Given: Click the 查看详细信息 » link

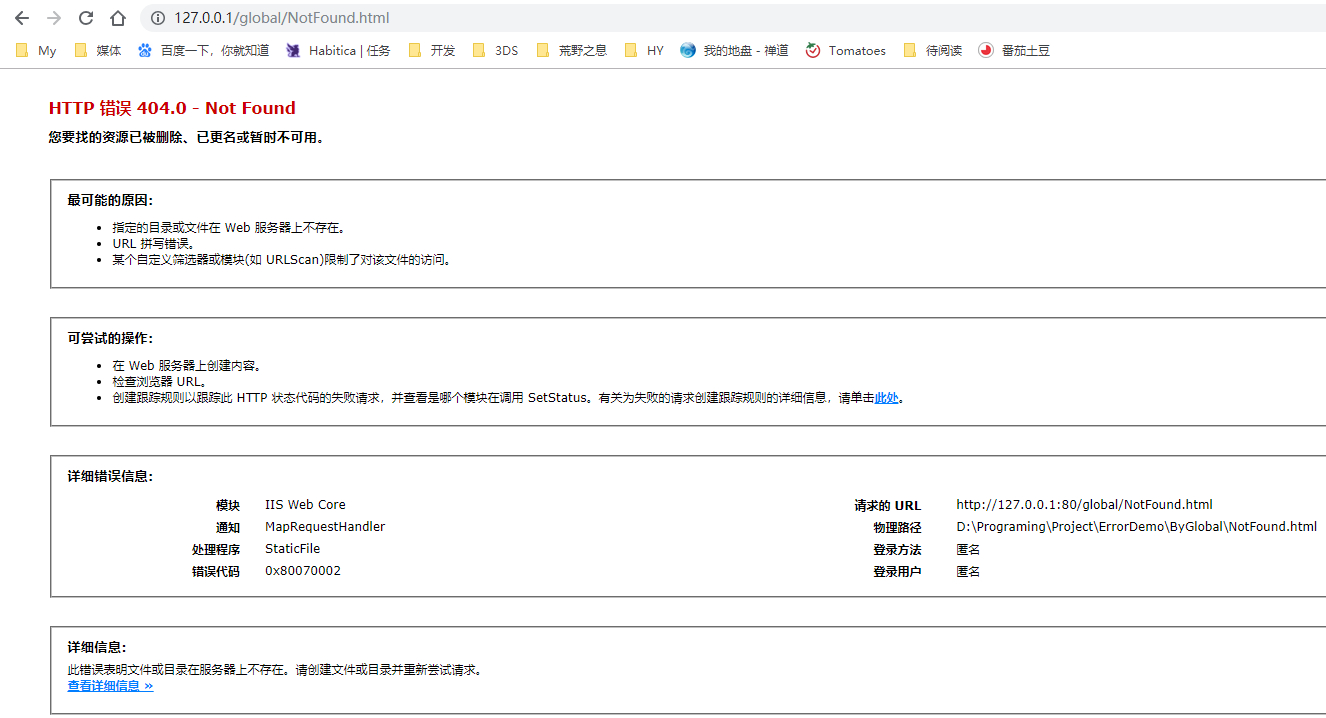Looking at the screenshot, I should [x=110, y=686].
